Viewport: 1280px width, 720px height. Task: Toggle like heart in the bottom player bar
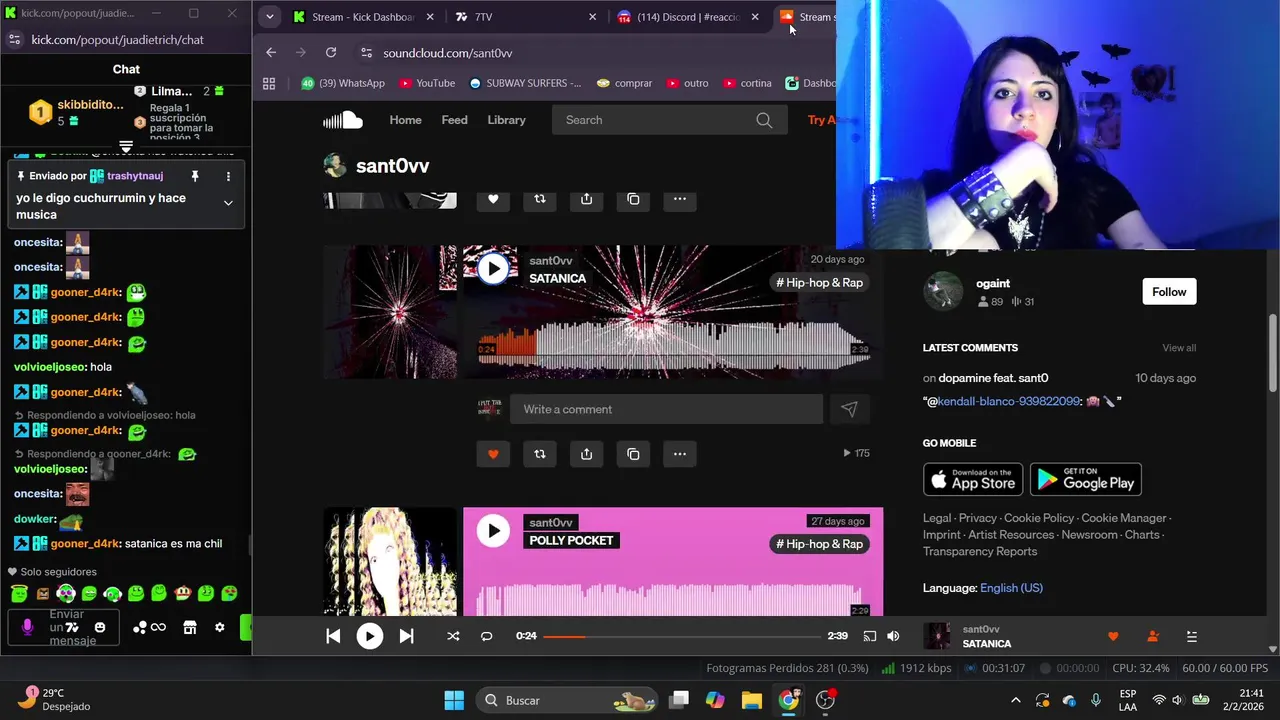[x=1113, y=636]
